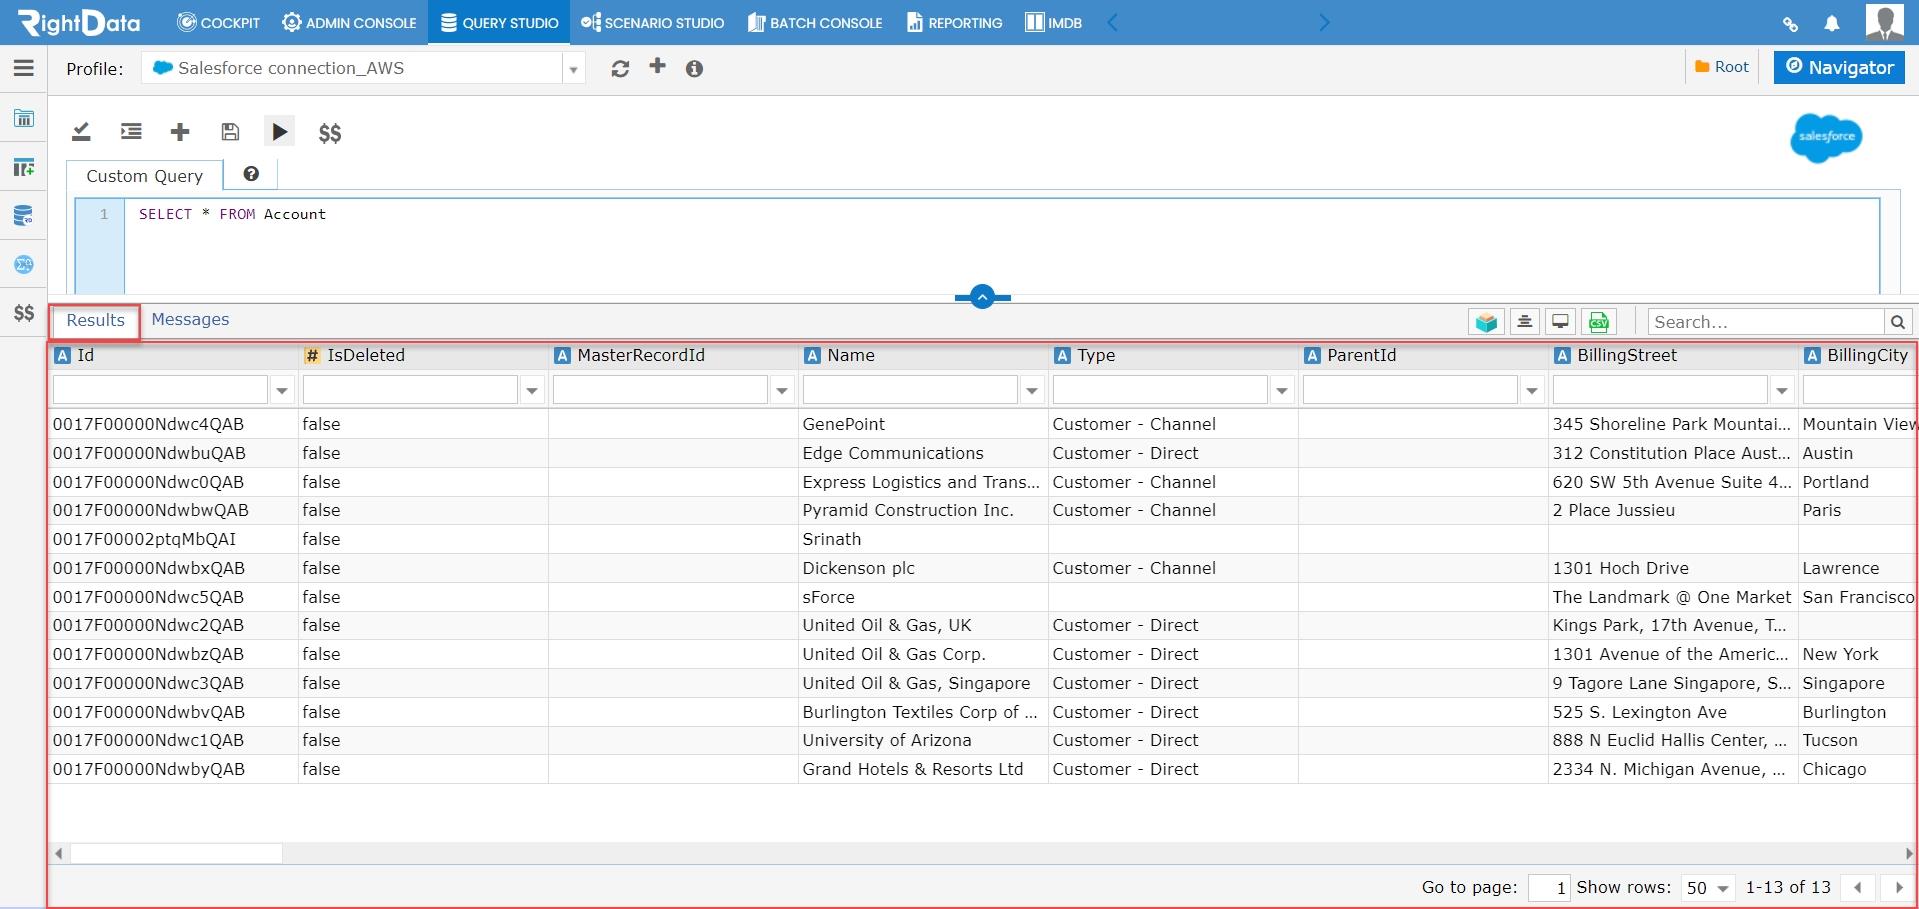Run the query with the play button
Image resolution: width=1919 pixels, height=909 pixels.
point(279,131)
